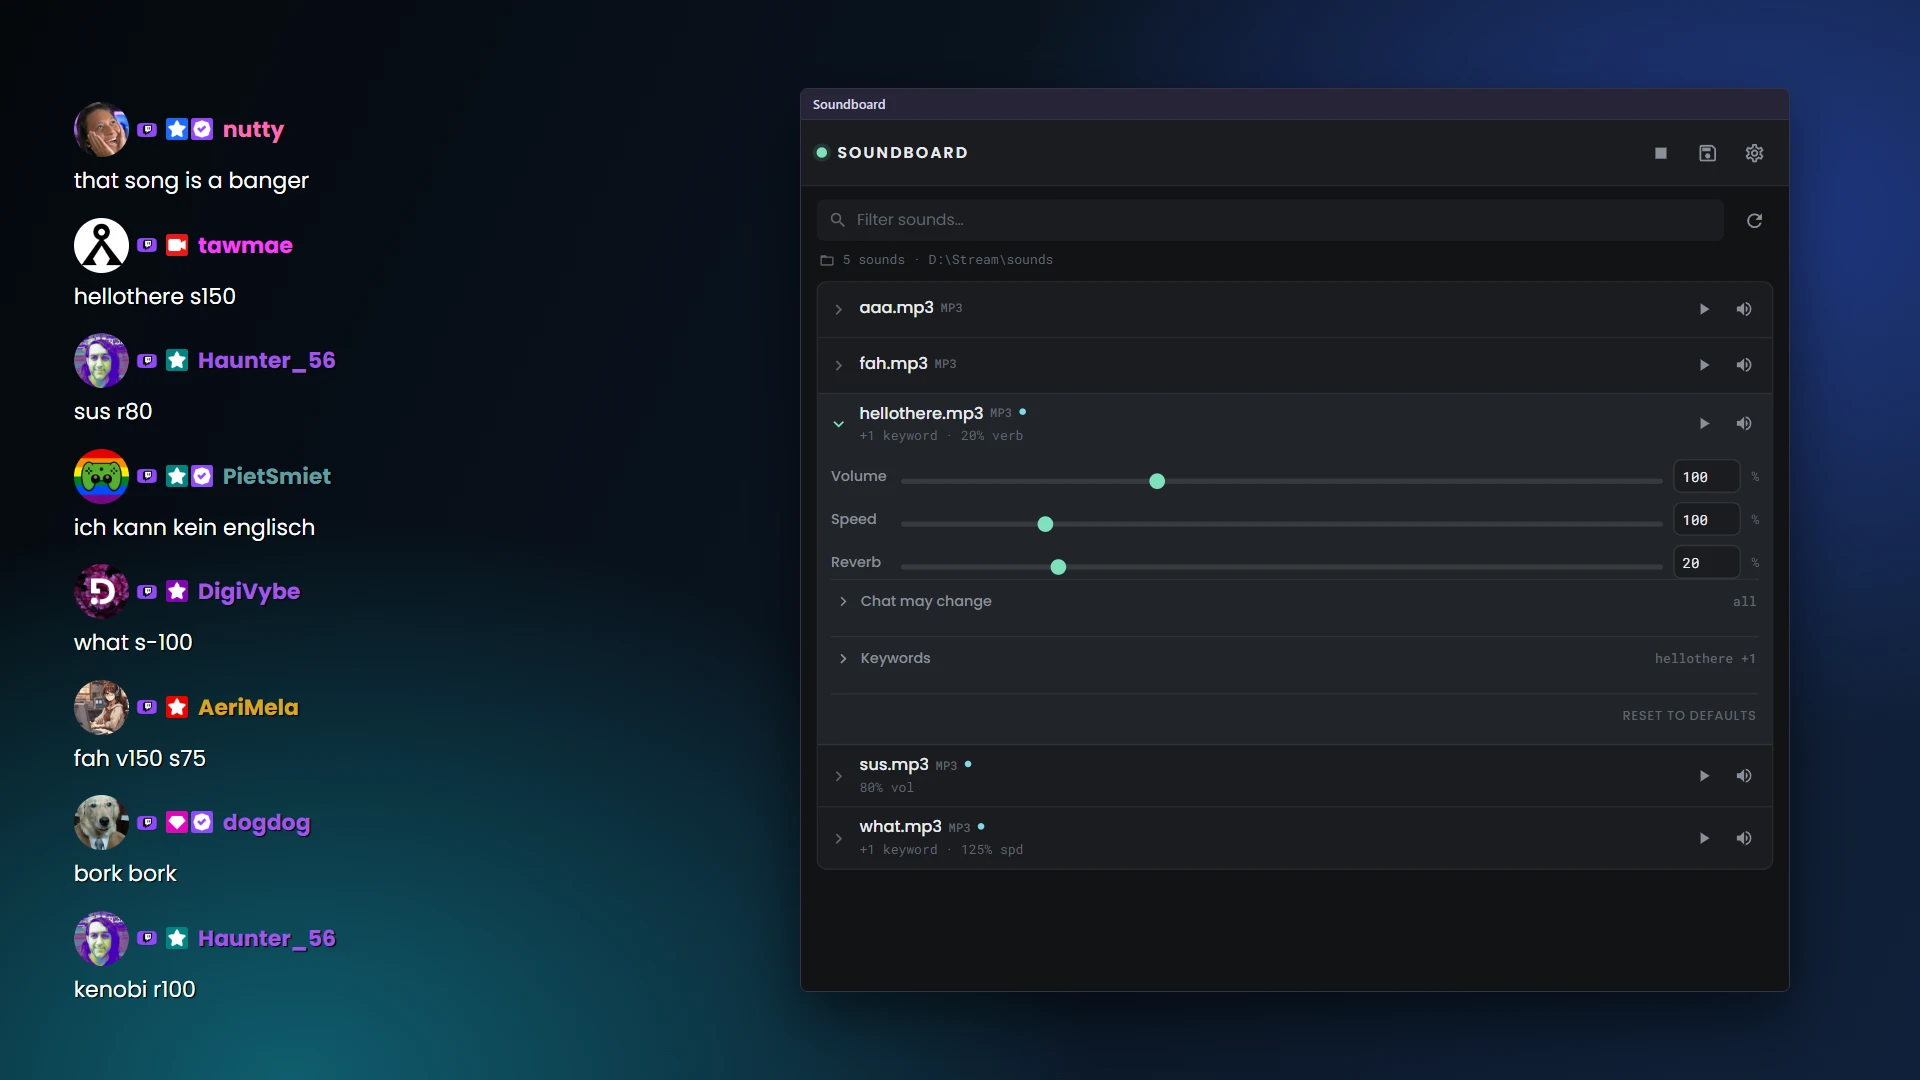Click the Volume percent value field
Image resolution: width=1920 pixels, height=1080 pixels.
click(x=1706, y=477)
